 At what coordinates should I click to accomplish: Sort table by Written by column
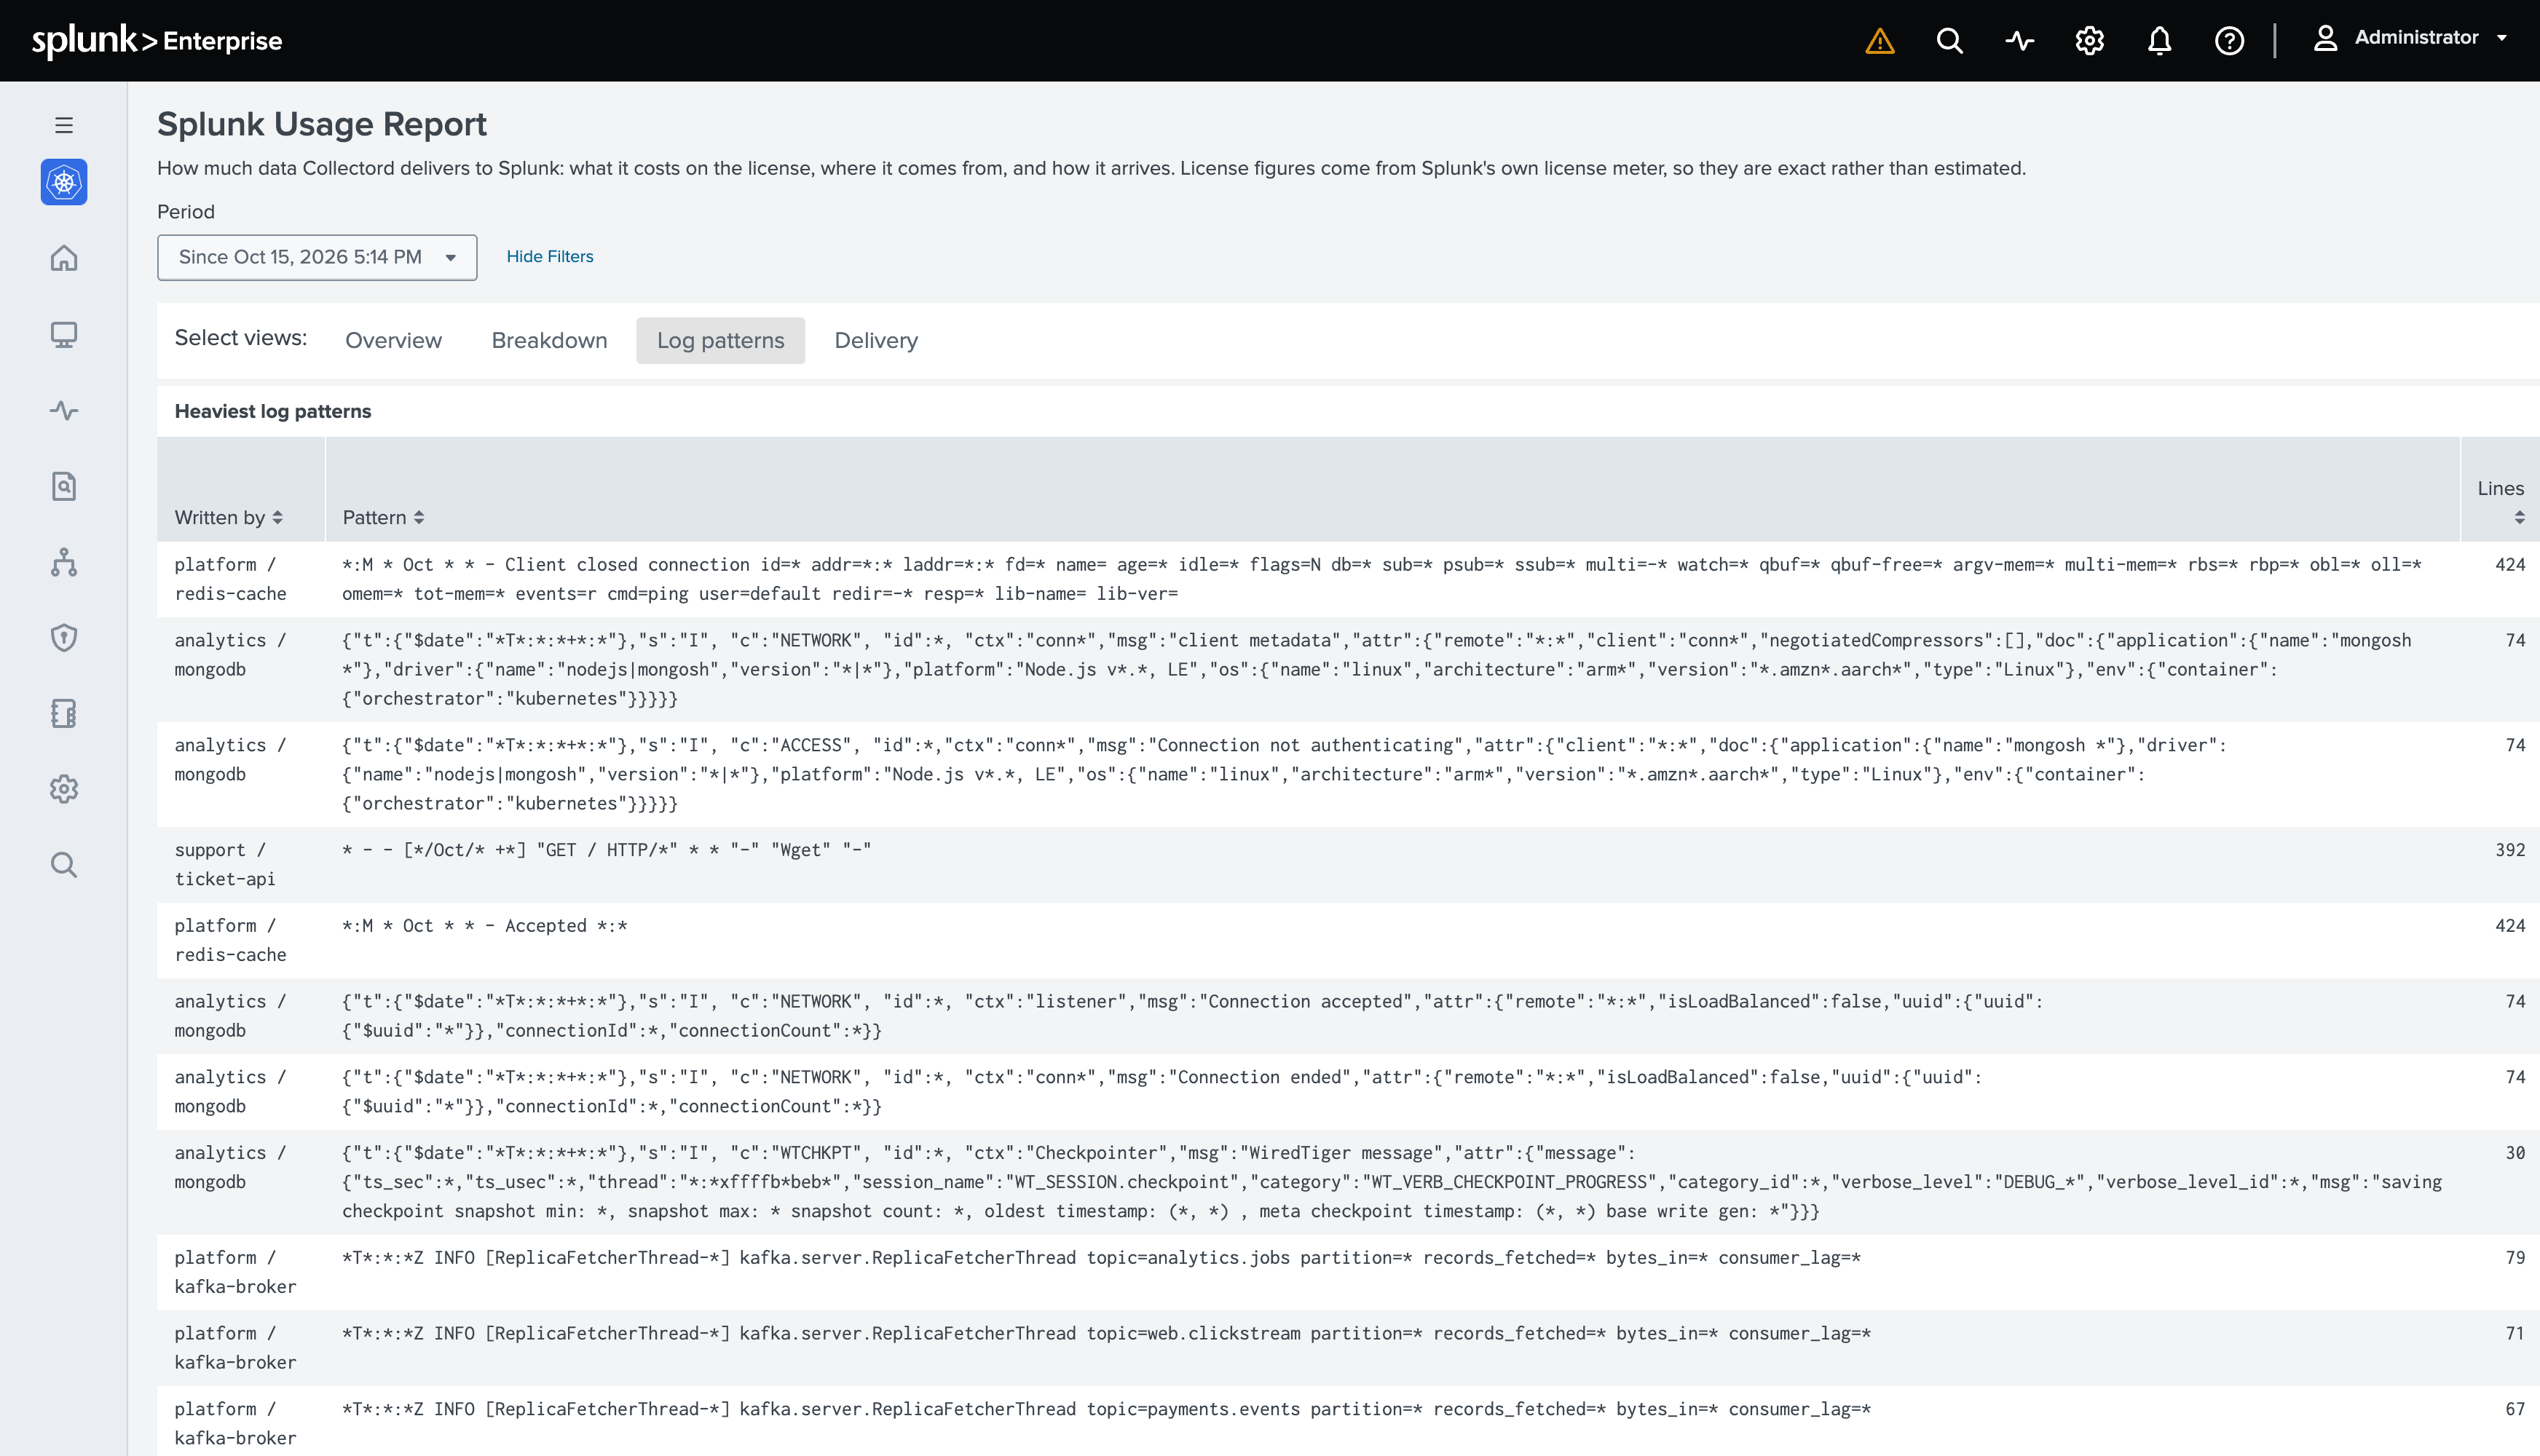pos(229,517)
